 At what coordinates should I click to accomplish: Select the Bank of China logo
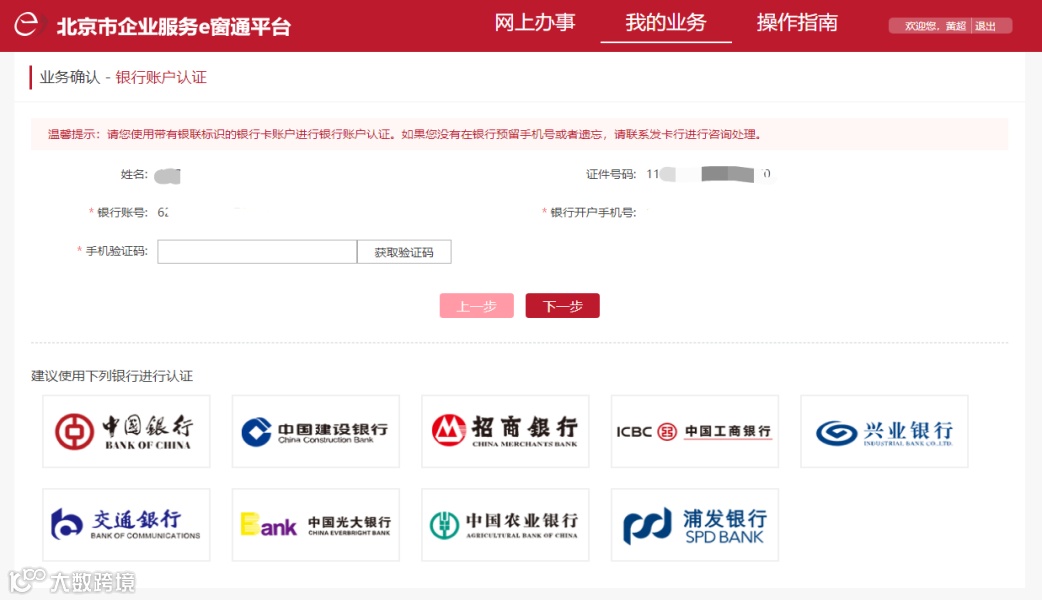tap(126, 431)
